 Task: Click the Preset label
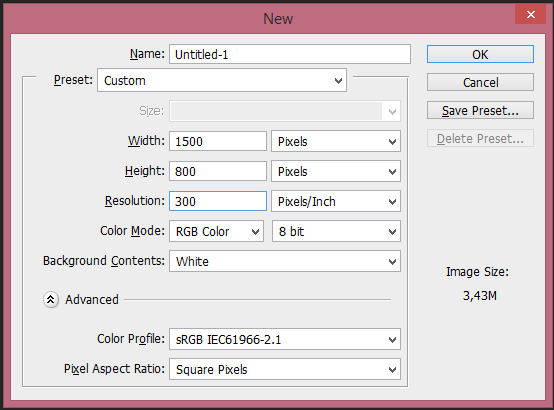click(x=73, y=80)
